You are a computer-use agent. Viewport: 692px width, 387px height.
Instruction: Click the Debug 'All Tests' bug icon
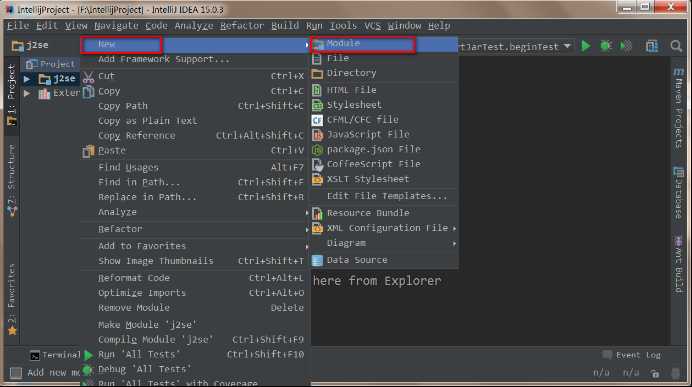tap(88, 370)
